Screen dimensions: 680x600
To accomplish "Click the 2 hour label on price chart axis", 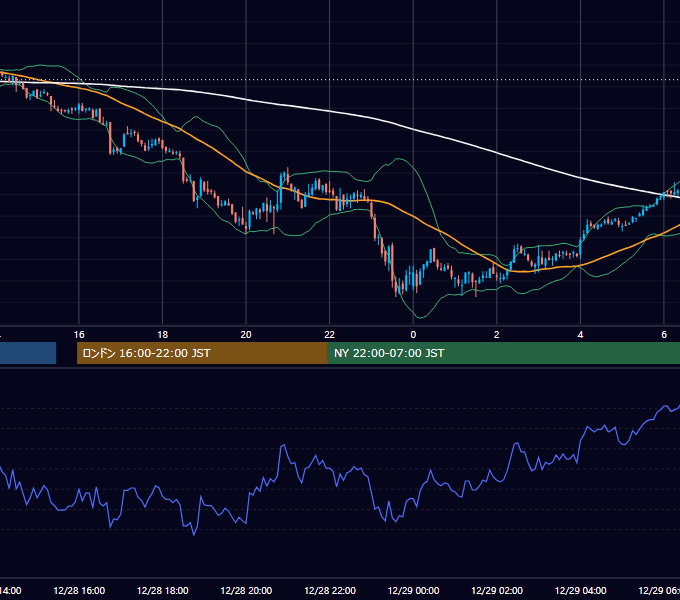I will click(497, 335).
